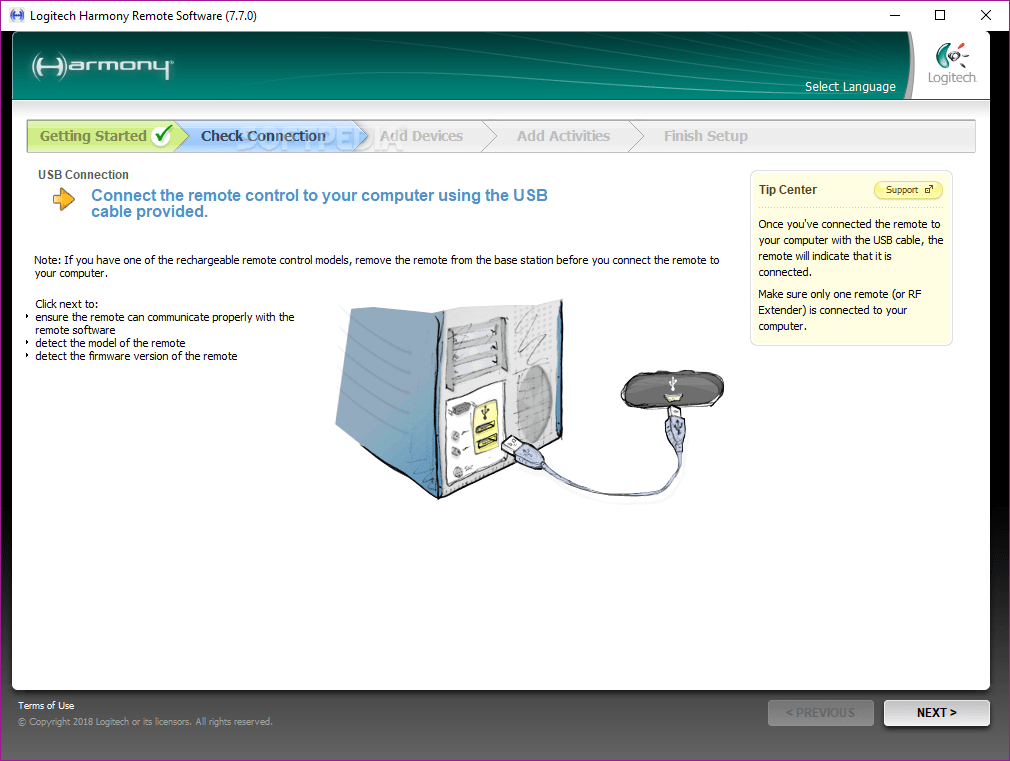Click the 'detect the model of the remote' bullet
Screen dimensions: 1010x761
pyautogui.click(x=110, y=343)
